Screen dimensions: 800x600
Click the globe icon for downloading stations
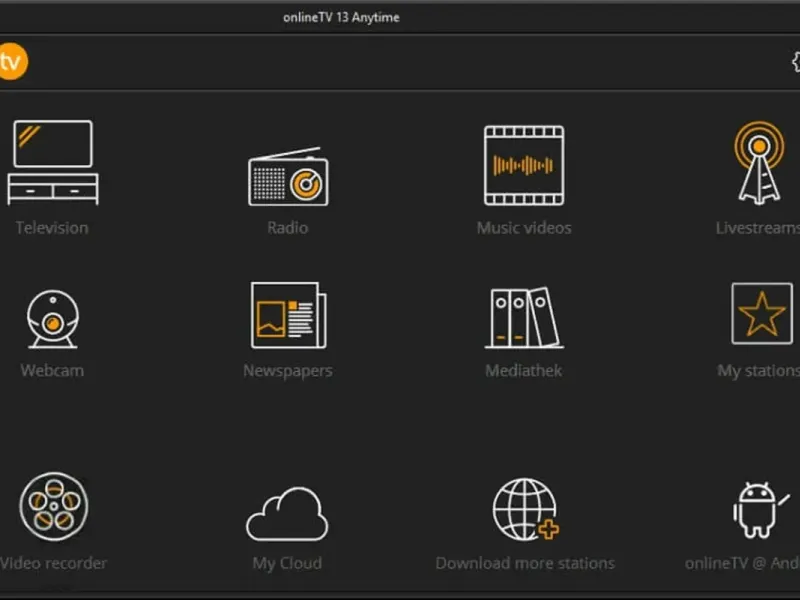[526, 509]
